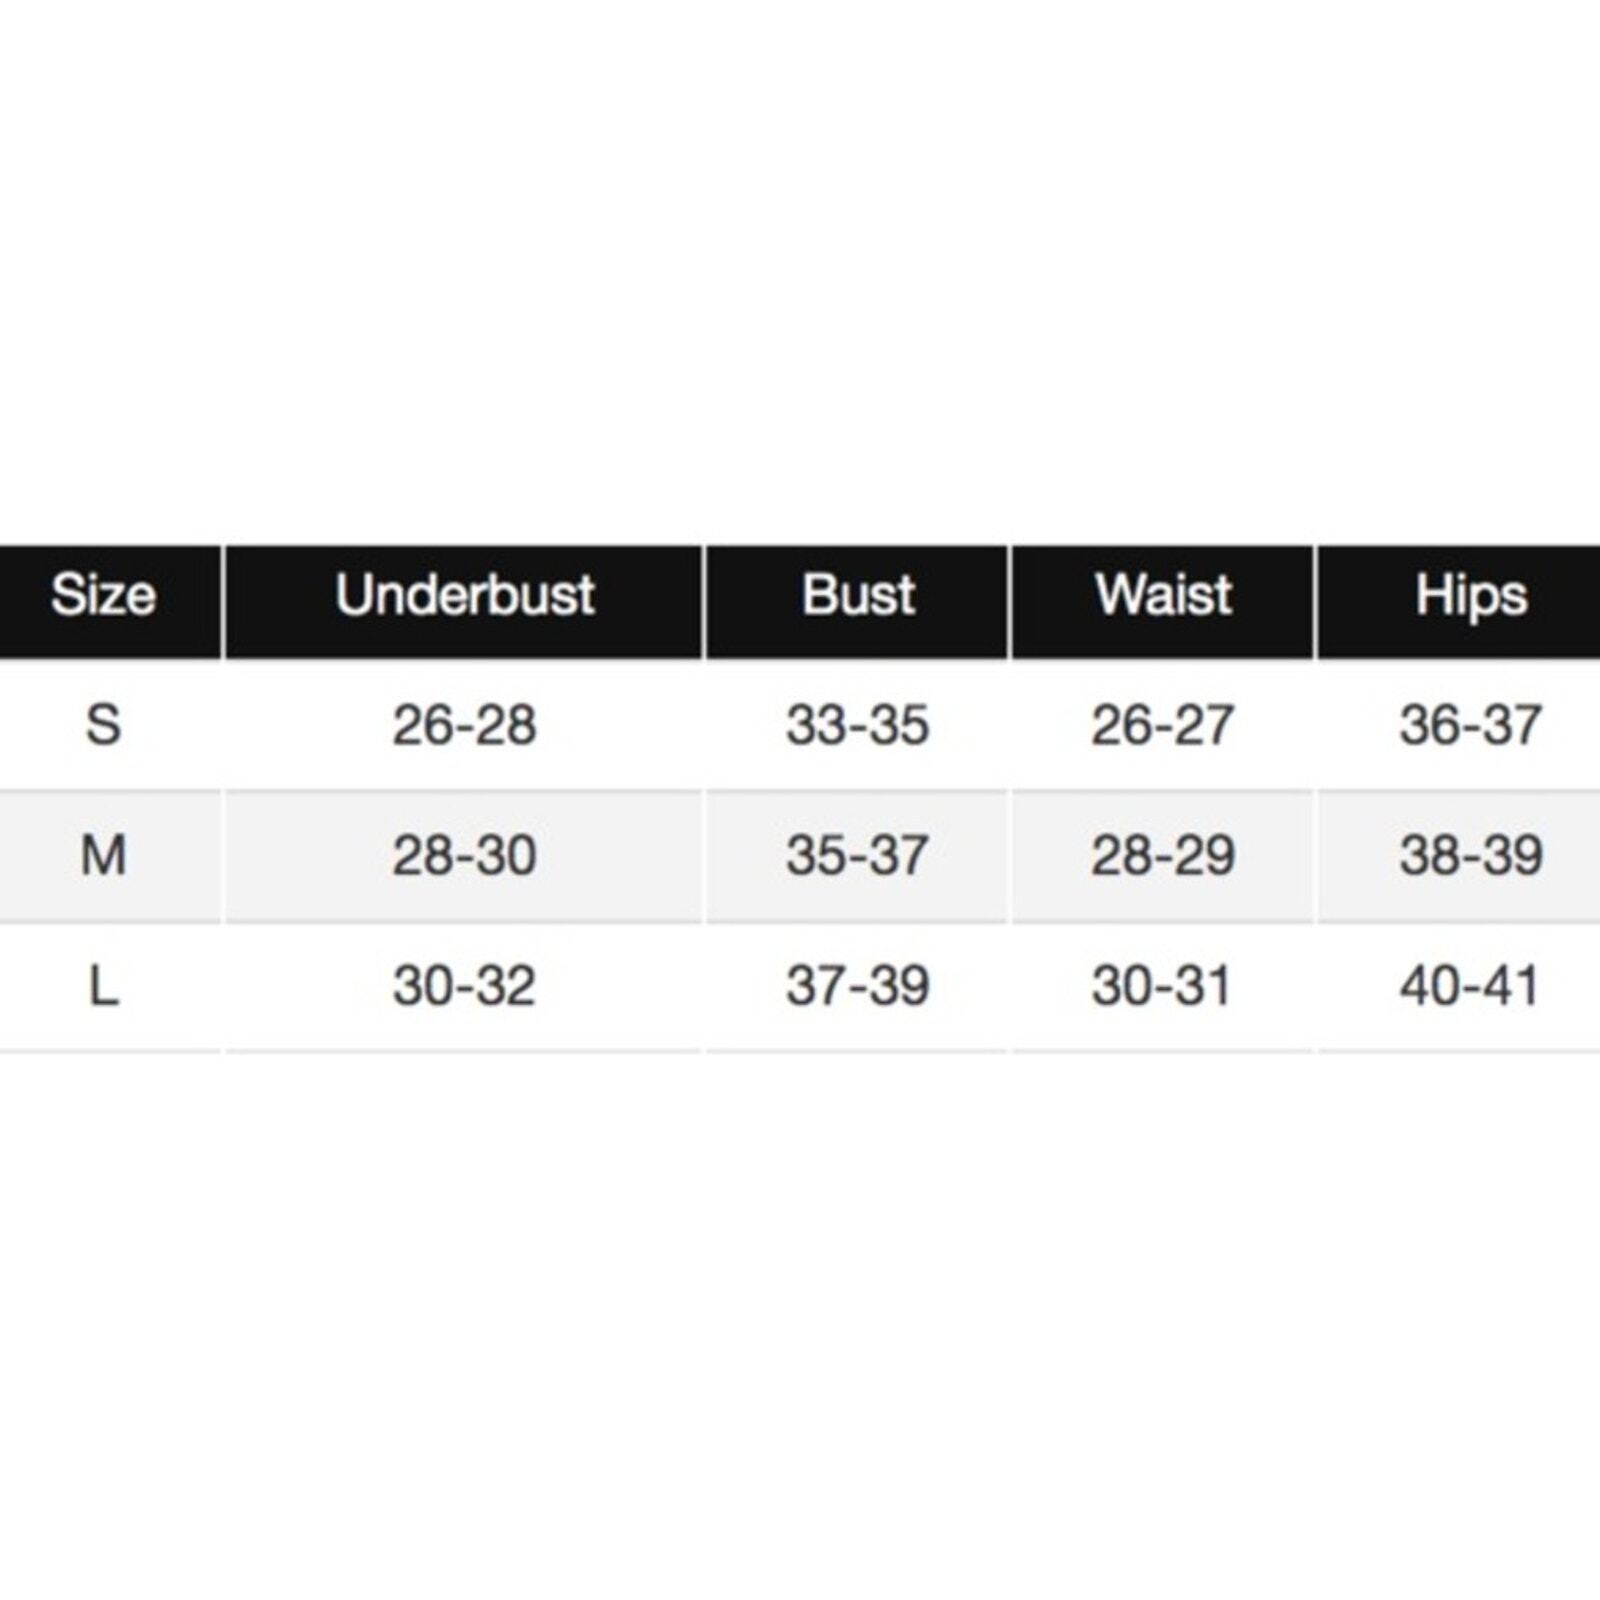Click the 28-29 waist cell
1600x1600 pixels.
[1163, 856]
